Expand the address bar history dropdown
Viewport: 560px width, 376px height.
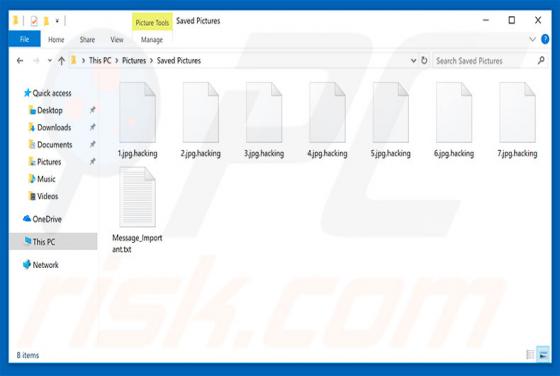point(413,60)
